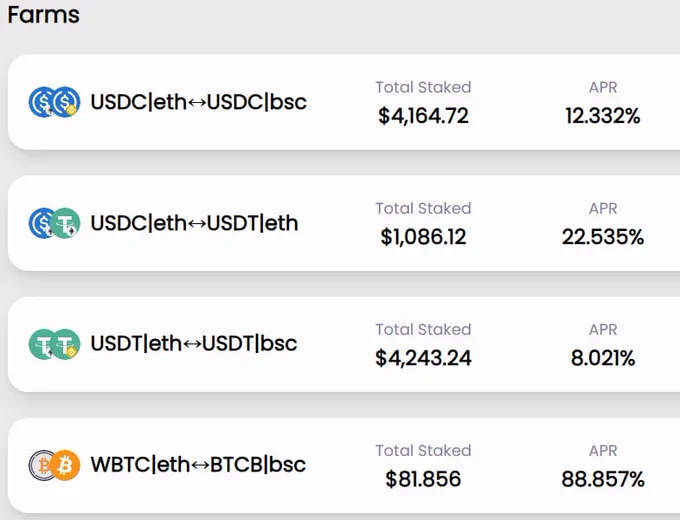Click the USDT eth icon in USDC↔USDT farm
This screenshot has height=520, width=680.
[65, 223]
